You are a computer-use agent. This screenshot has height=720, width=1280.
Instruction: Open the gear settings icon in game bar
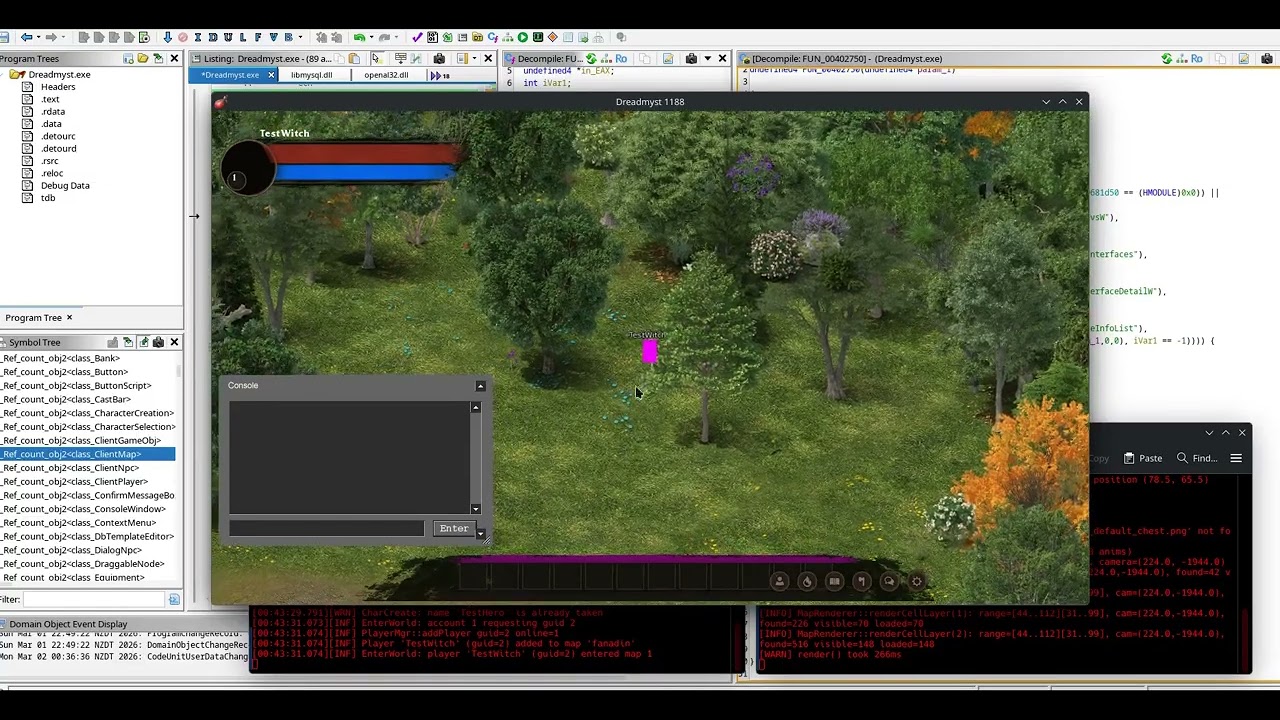(x=916, y=581)
